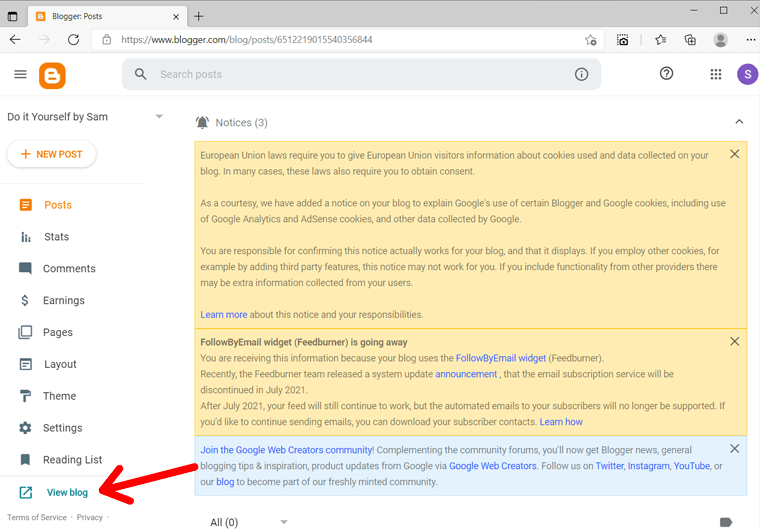Image resolution: width=760 pixels, height=529 pixels.
Task: Dismiss the EU cookies notice
Action: click(735, 154)
